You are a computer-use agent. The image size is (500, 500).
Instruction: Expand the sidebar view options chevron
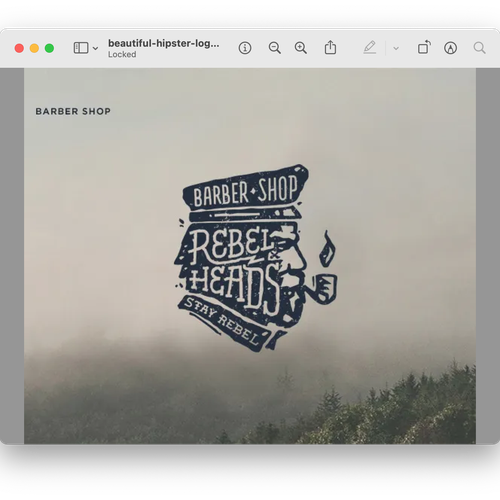pos(95,48)
